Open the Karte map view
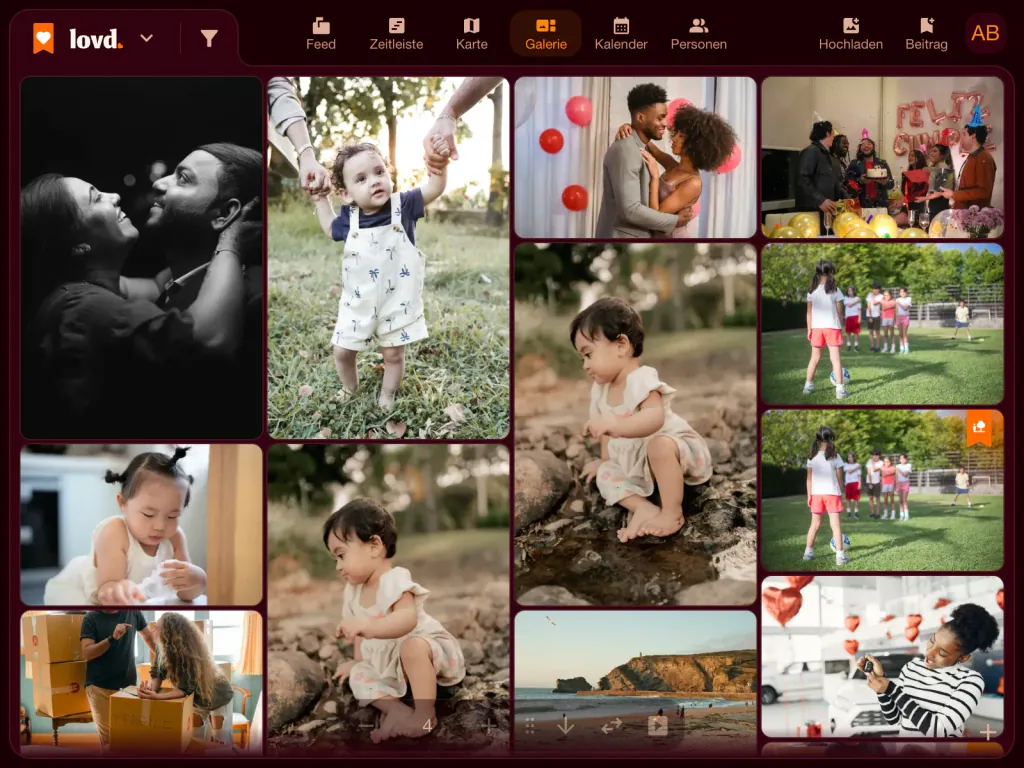This screenshot has height=768, width=1024. (472, 35)
